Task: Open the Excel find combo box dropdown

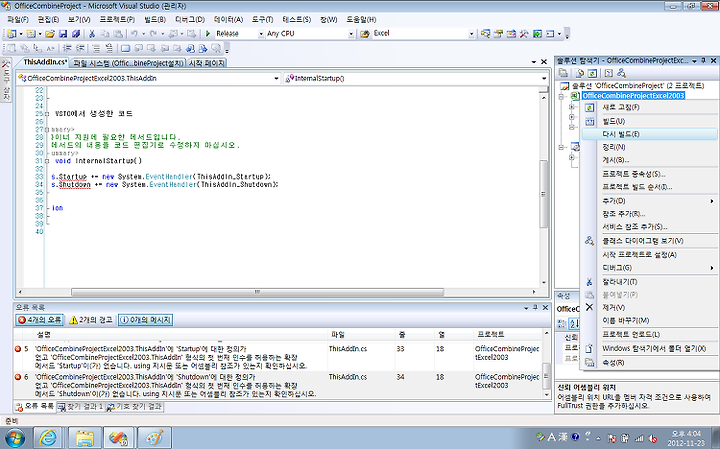Action: [x=471, y=34]
